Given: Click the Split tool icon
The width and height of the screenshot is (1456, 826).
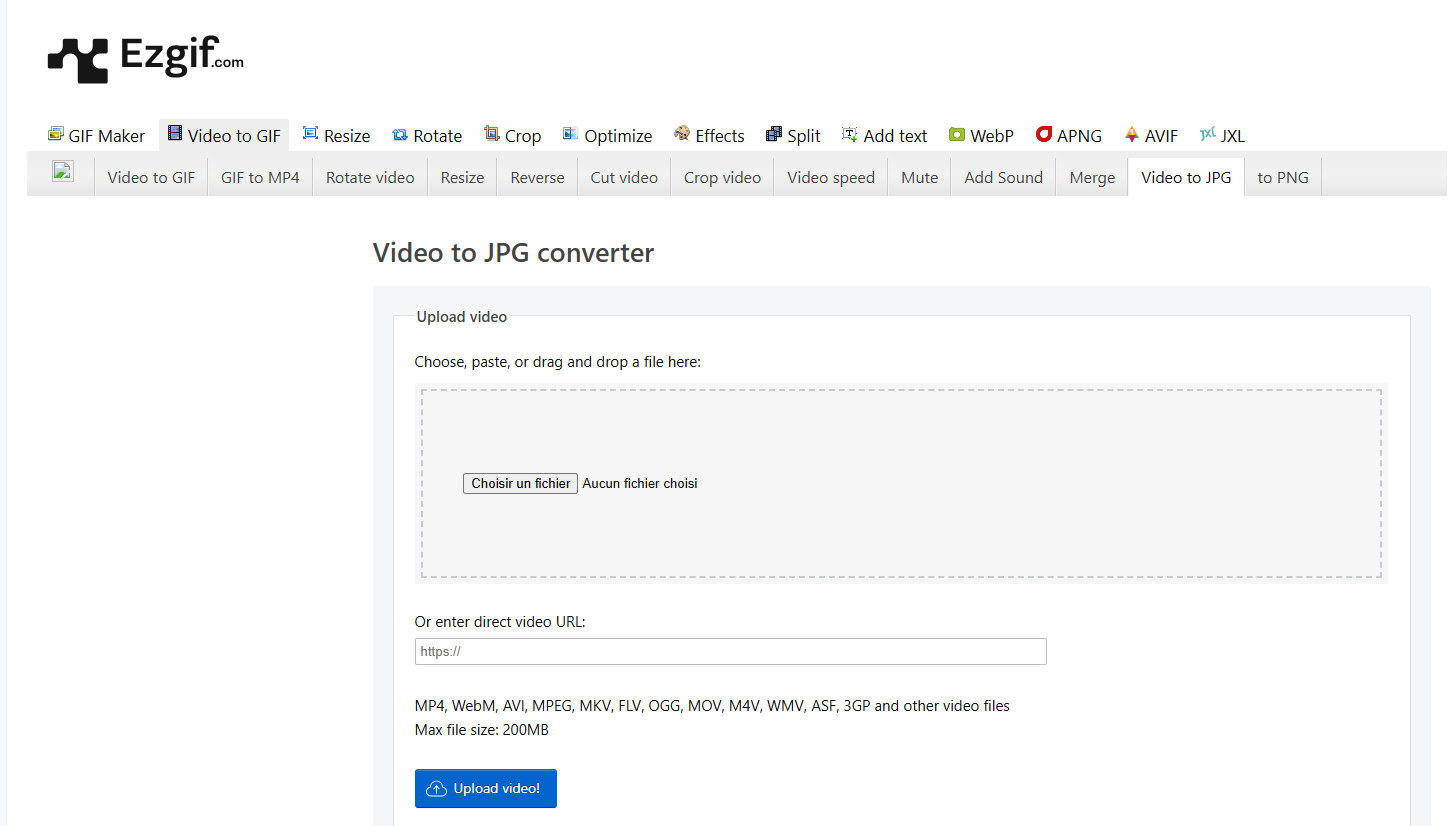Looking at the screenshot, I should 773,135.
